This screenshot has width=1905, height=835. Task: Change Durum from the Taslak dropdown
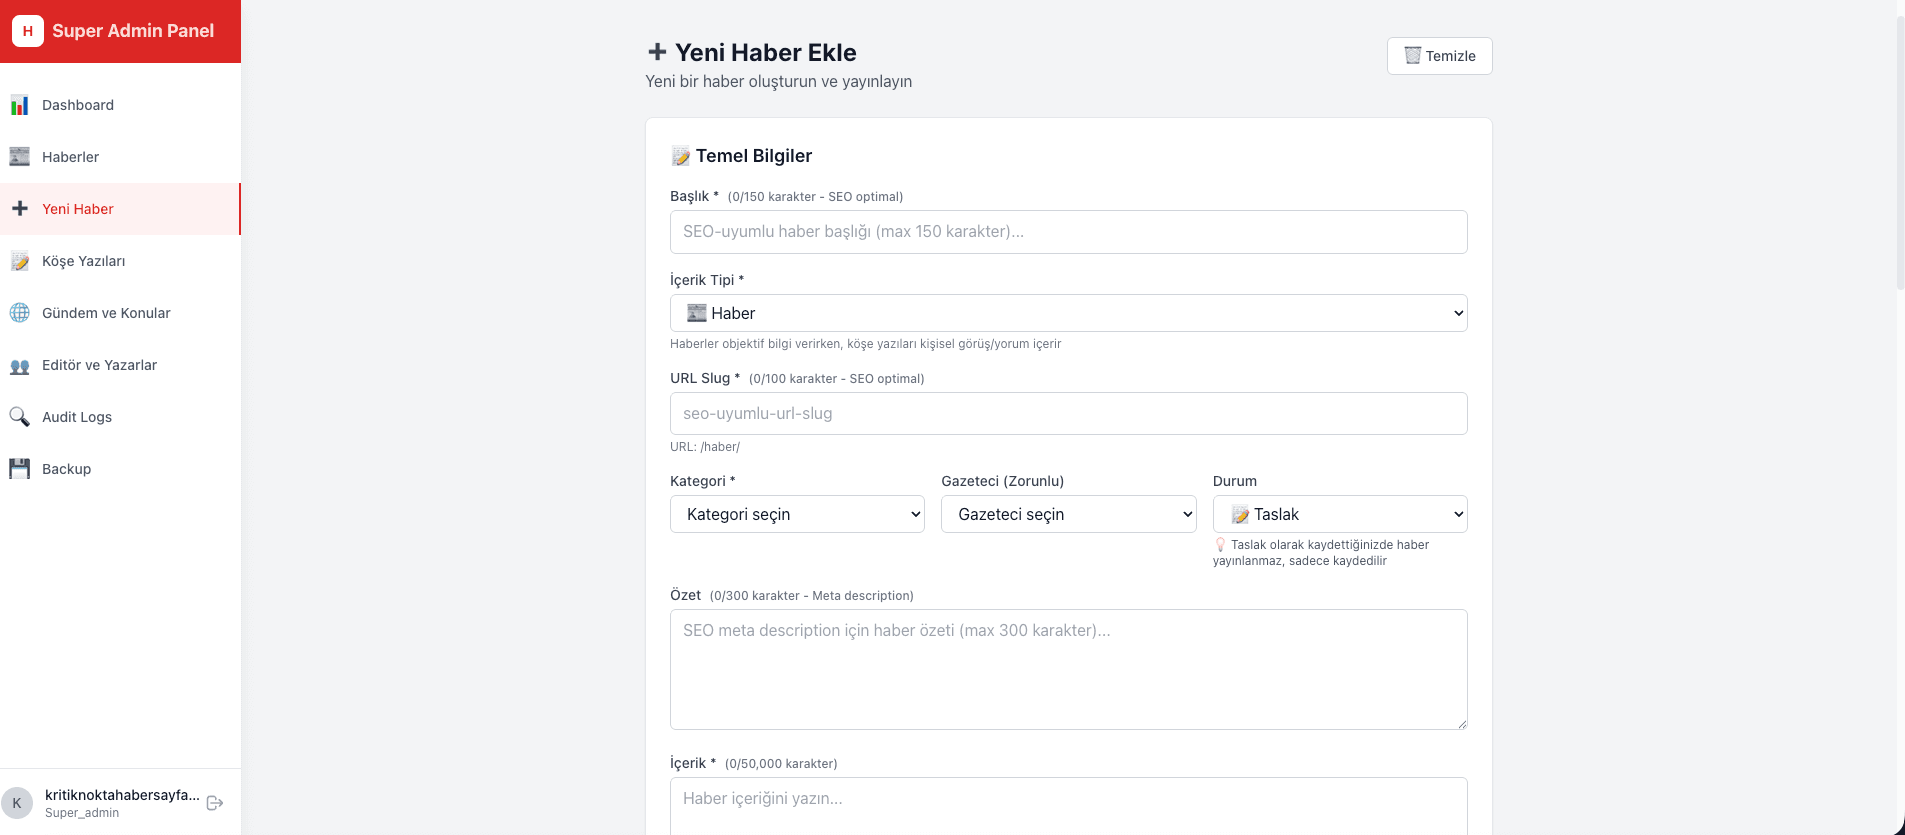(1339, 514)
